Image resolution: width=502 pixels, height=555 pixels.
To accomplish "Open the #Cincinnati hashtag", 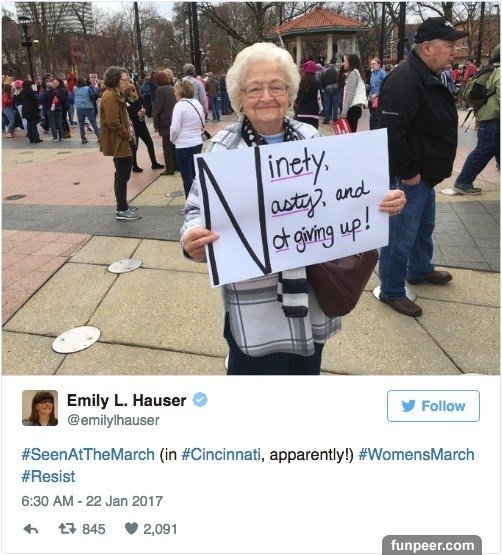I will [x=221, y=454].
